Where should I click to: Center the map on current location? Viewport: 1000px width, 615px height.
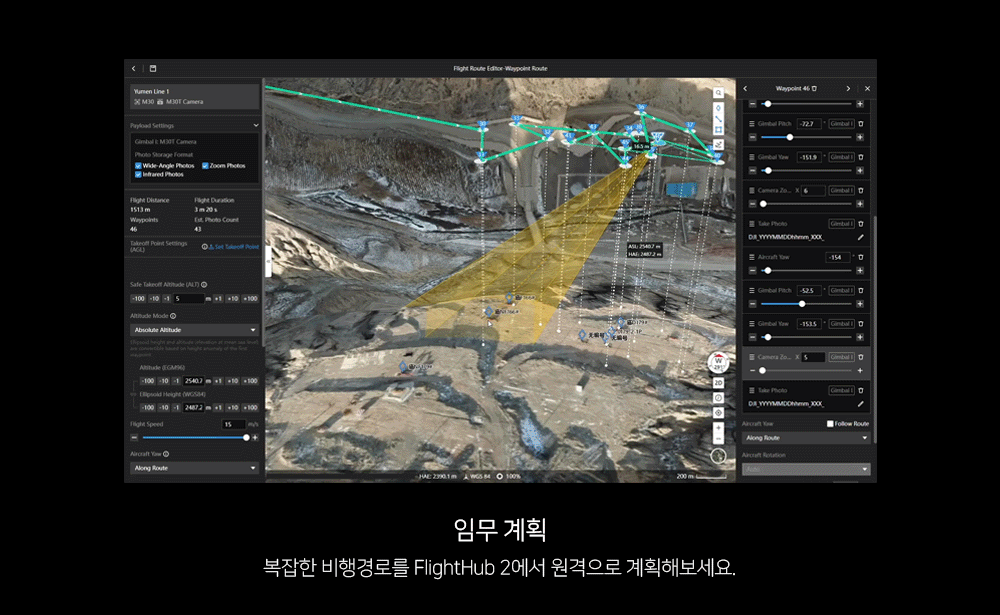tap(718, 413)
